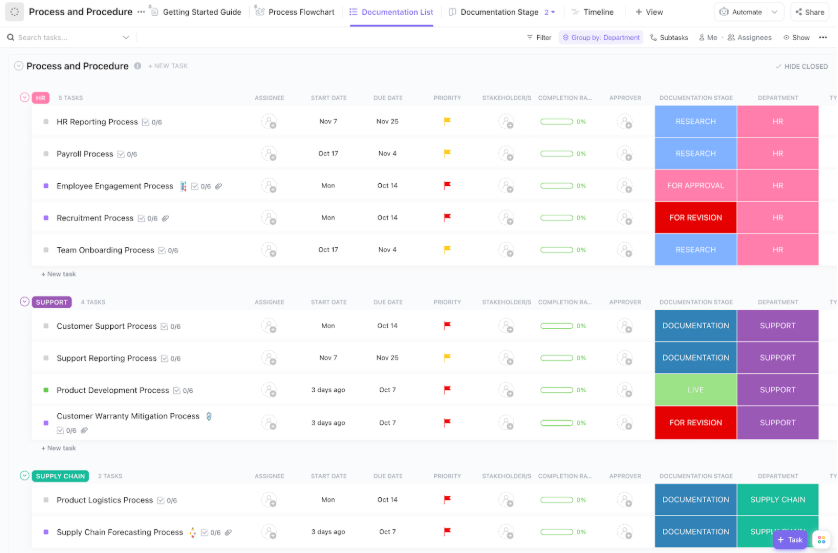
Task: Click the red FOR REVISION stage cell for Recruitment Process
Action: coord(696,218)
